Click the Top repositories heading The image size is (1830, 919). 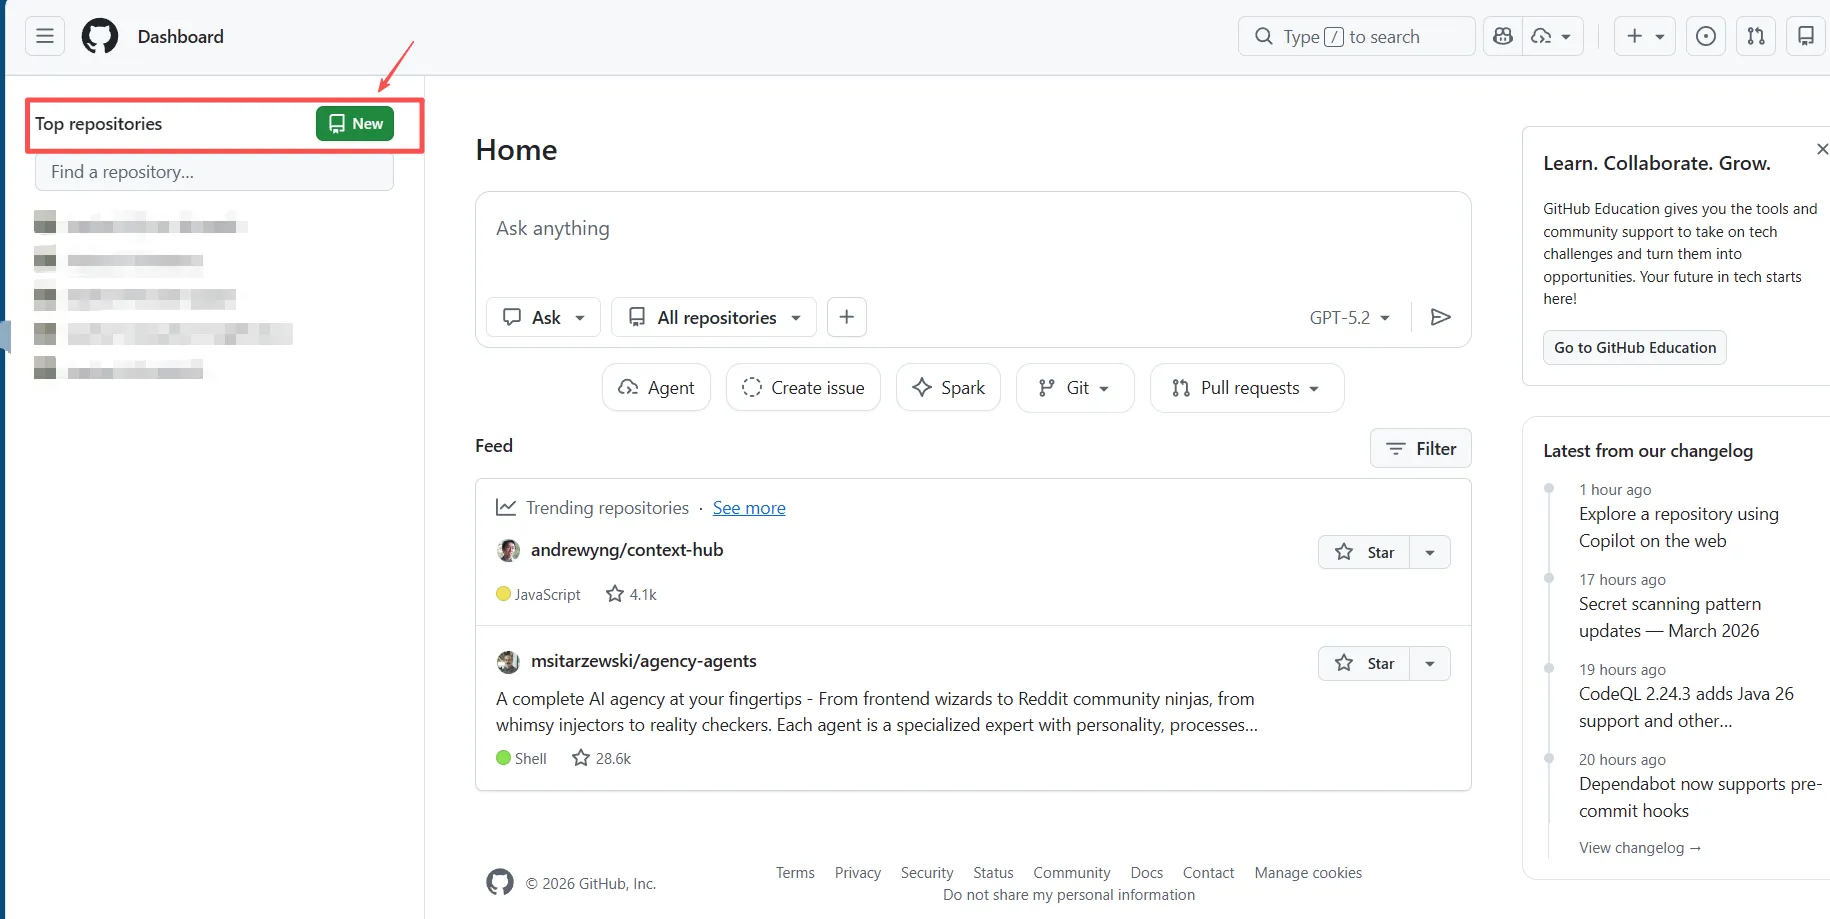pos(99,124)
